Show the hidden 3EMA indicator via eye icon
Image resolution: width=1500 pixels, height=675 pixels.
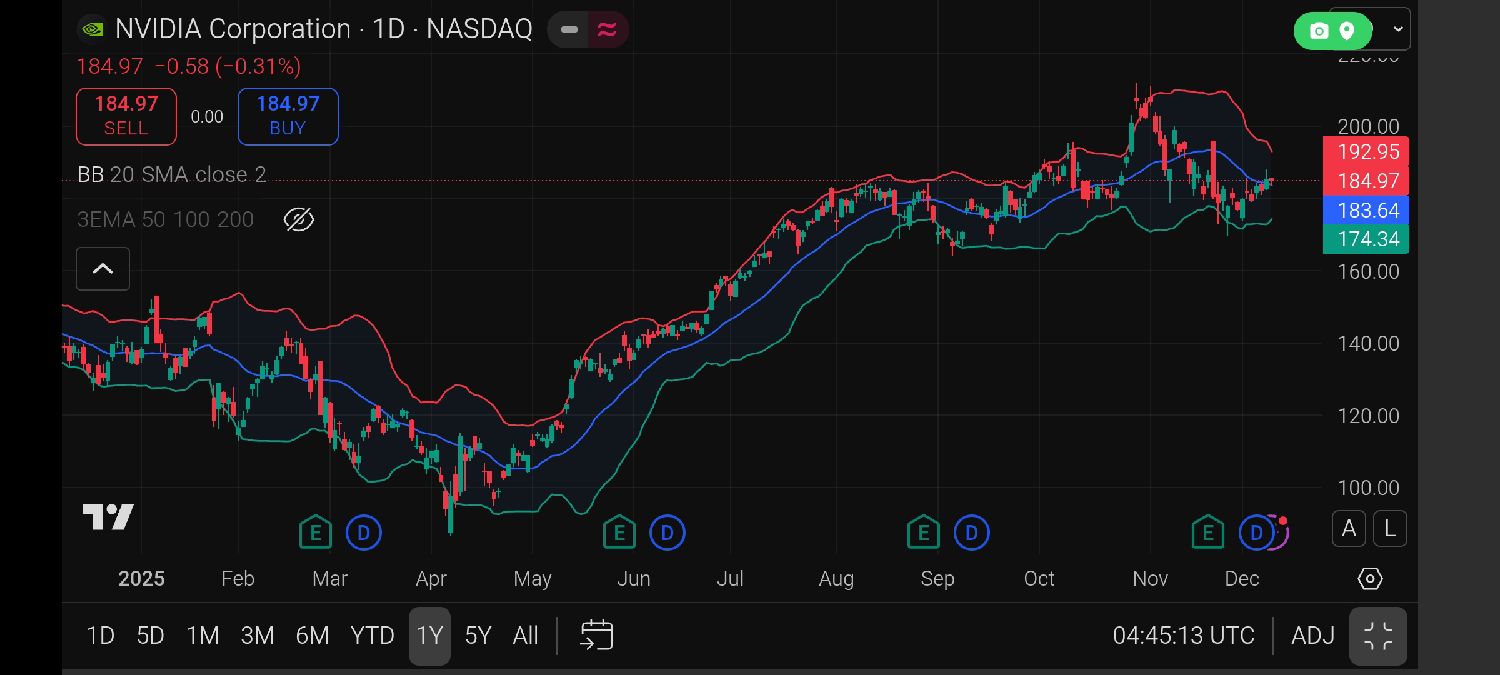(x=299, y=220)
